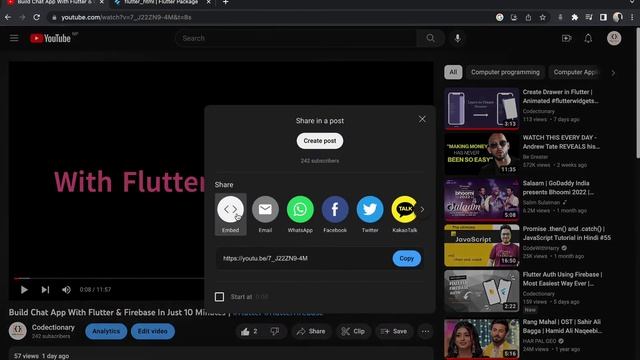640x360 pixels.
Task: Open Salaam GoDaddy India video thumbnail
Action: click(482, 199)
